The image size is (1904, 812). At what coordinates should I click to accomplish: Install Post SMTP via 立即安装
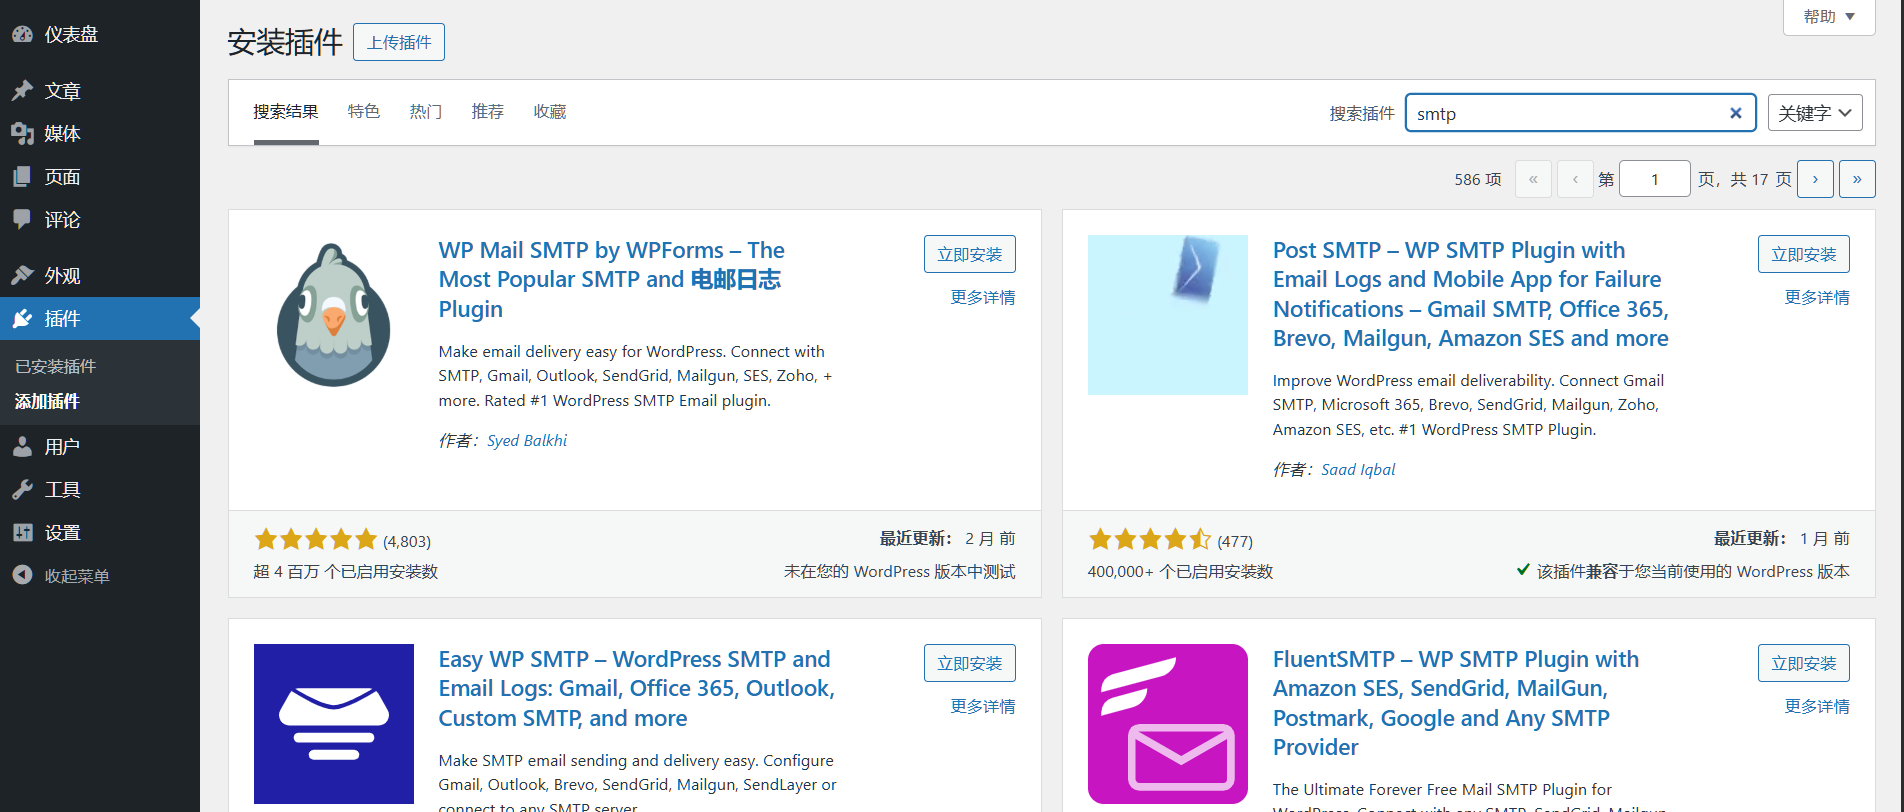[x=1804, y=254]
